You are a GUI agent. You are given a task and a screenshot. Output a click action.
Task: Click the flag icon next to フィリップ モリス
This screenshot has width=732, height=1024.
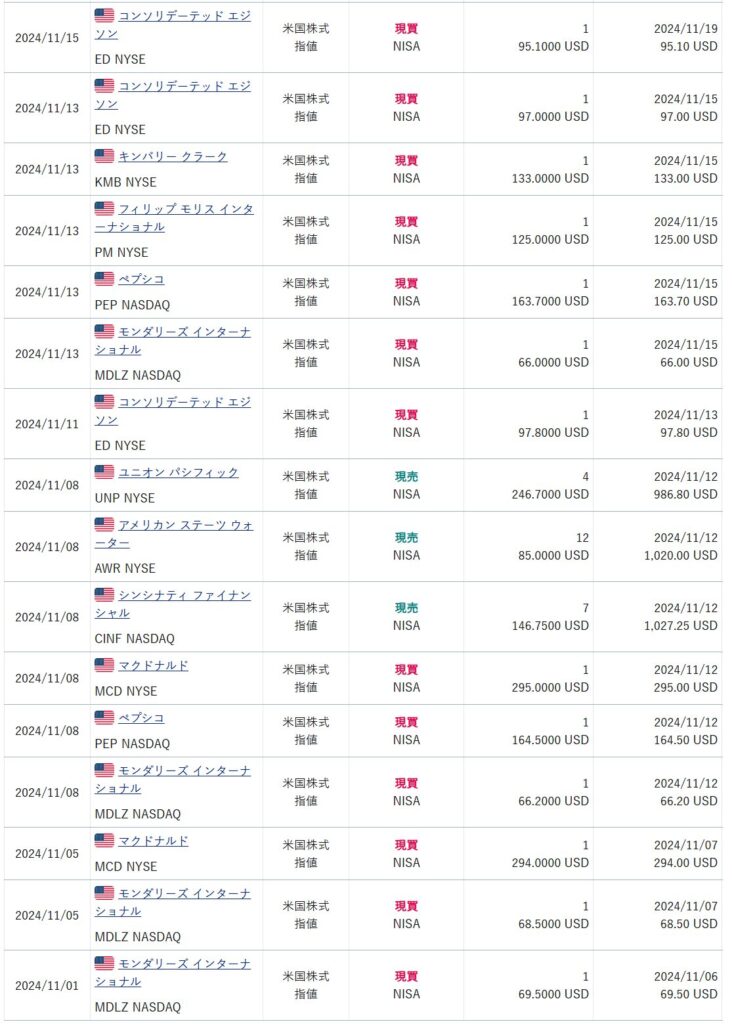[104, 209]
